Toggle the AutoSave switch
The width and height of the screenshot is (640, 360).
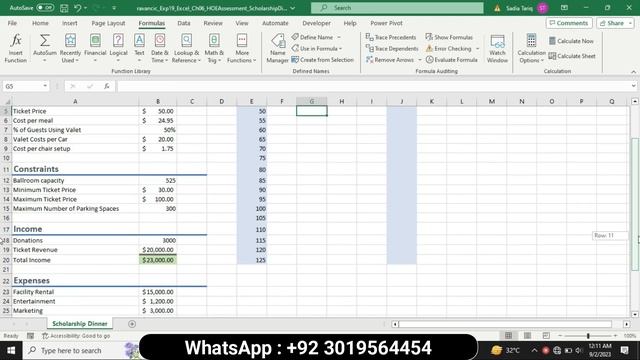click(45, 8)
